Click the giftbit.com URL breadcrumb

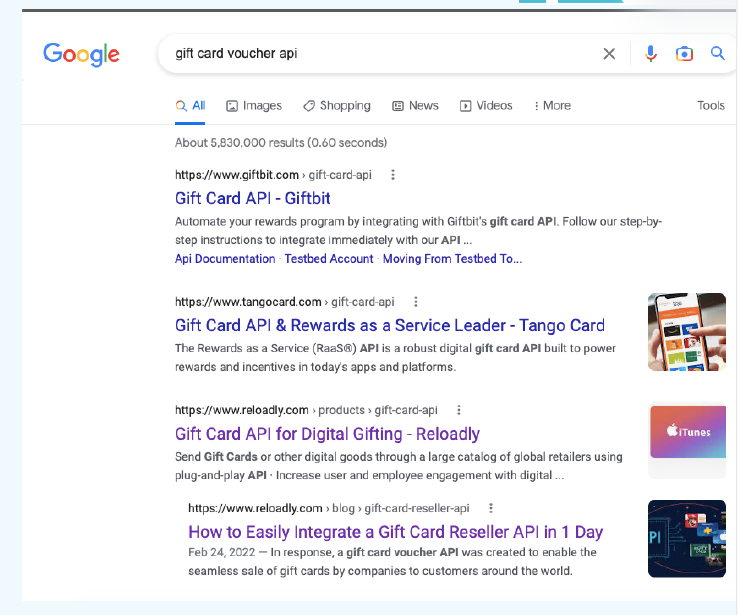point(273,175)
